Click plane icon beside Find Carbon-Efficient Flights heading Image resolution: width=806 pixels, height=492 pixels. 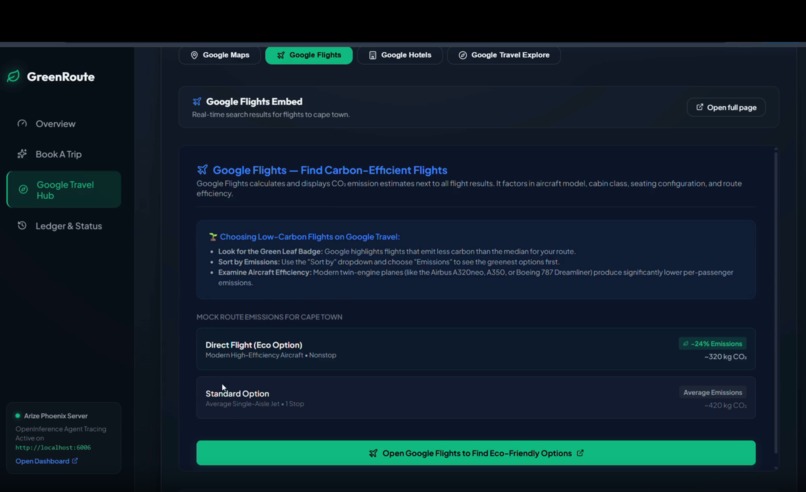[x=203, y=169]
